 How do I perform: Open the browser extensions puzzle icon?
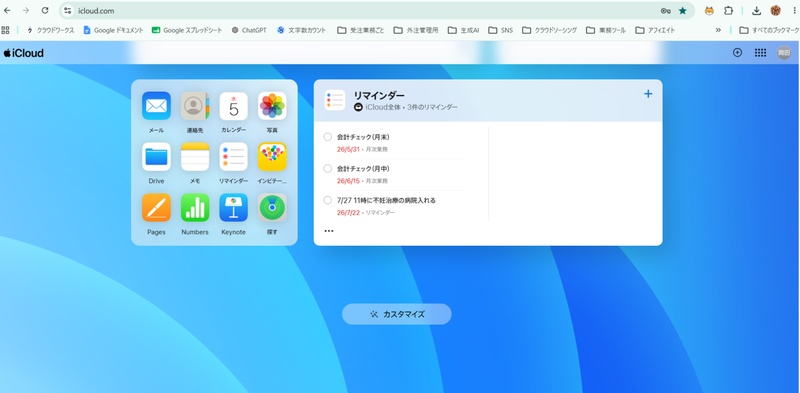(x=729, y=11)
